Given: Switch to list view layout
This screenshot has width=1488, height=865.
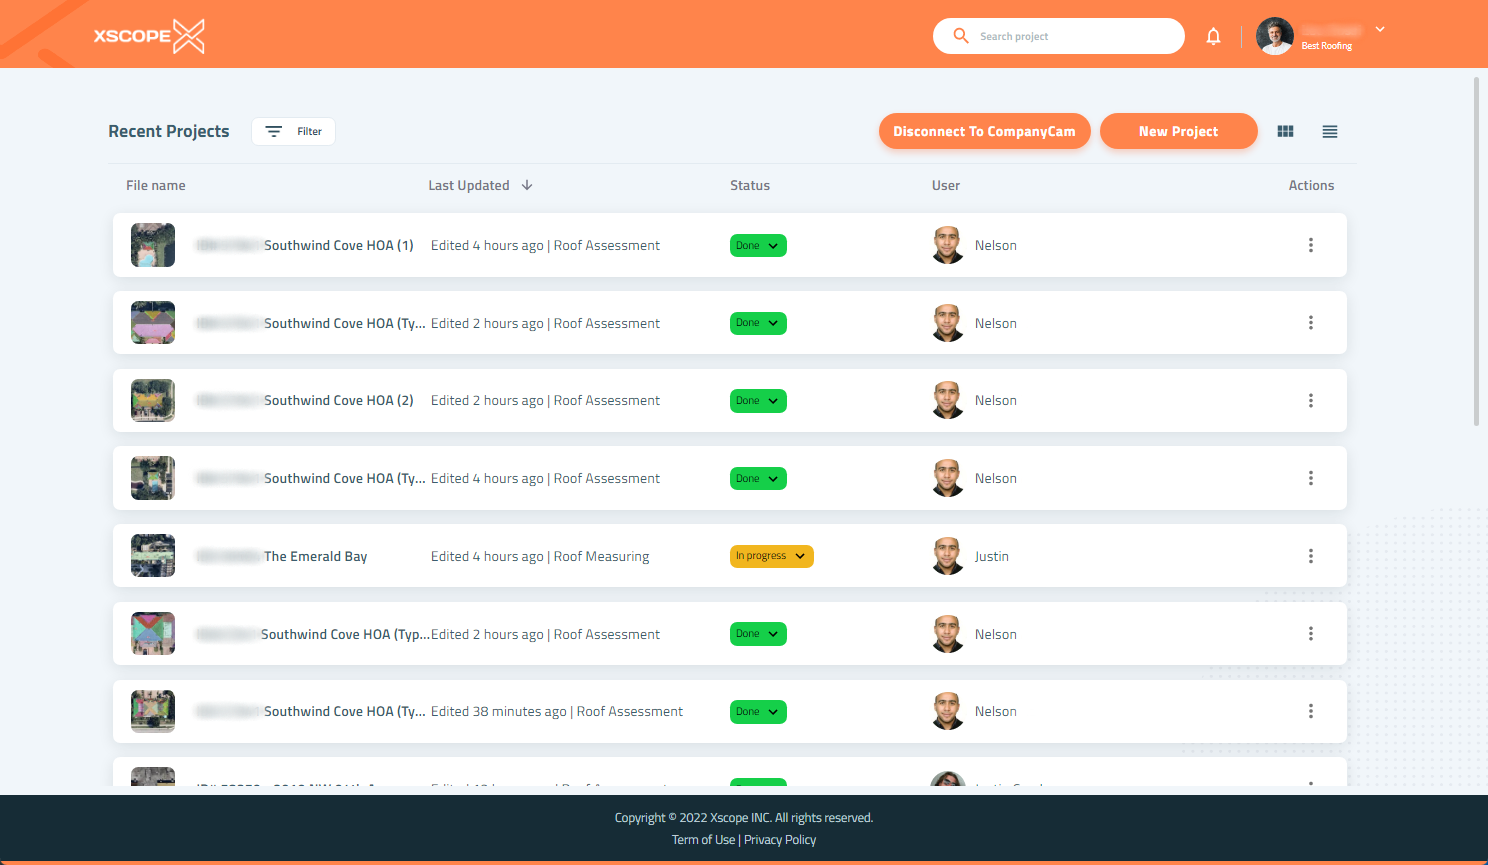Looking at the screenshot, I should point(1329,131).
